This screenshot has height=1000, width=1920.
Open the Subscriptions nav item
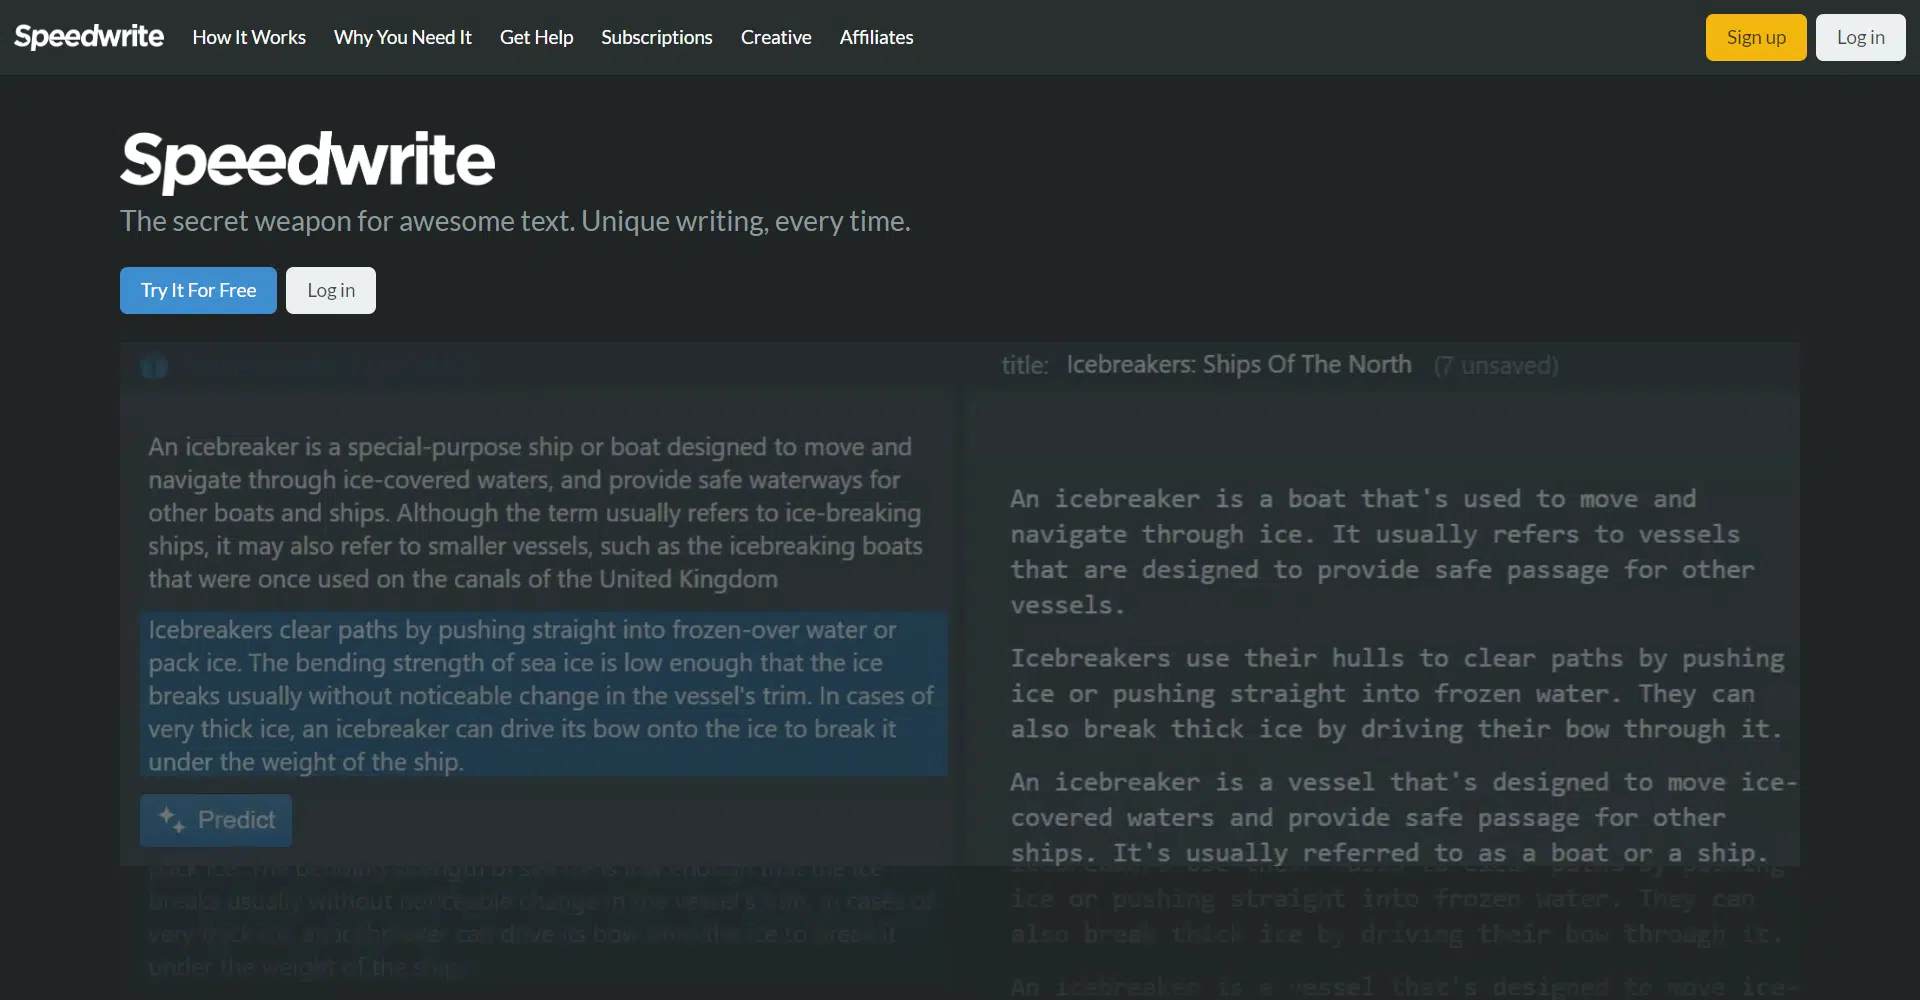(x=656, y=37)
